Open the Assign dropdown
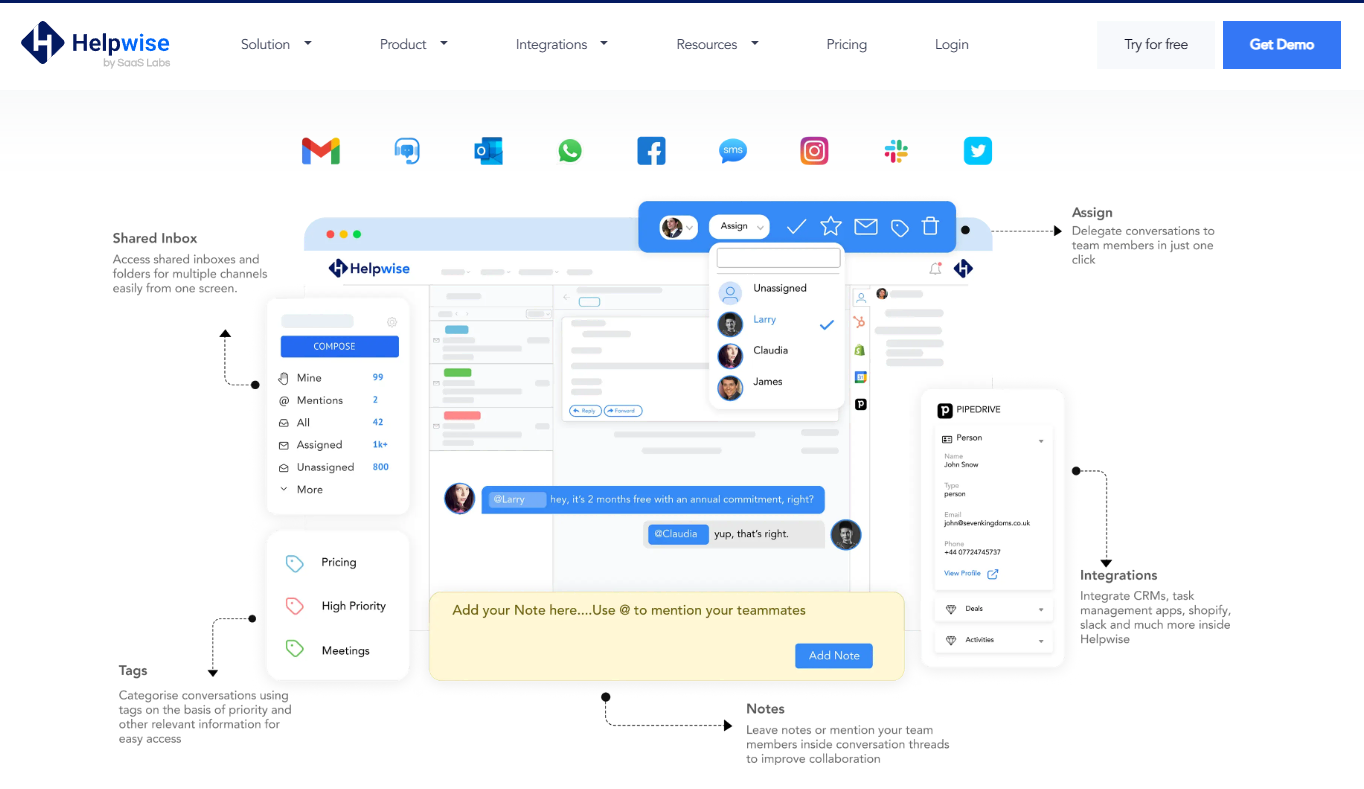 point(739,227)
